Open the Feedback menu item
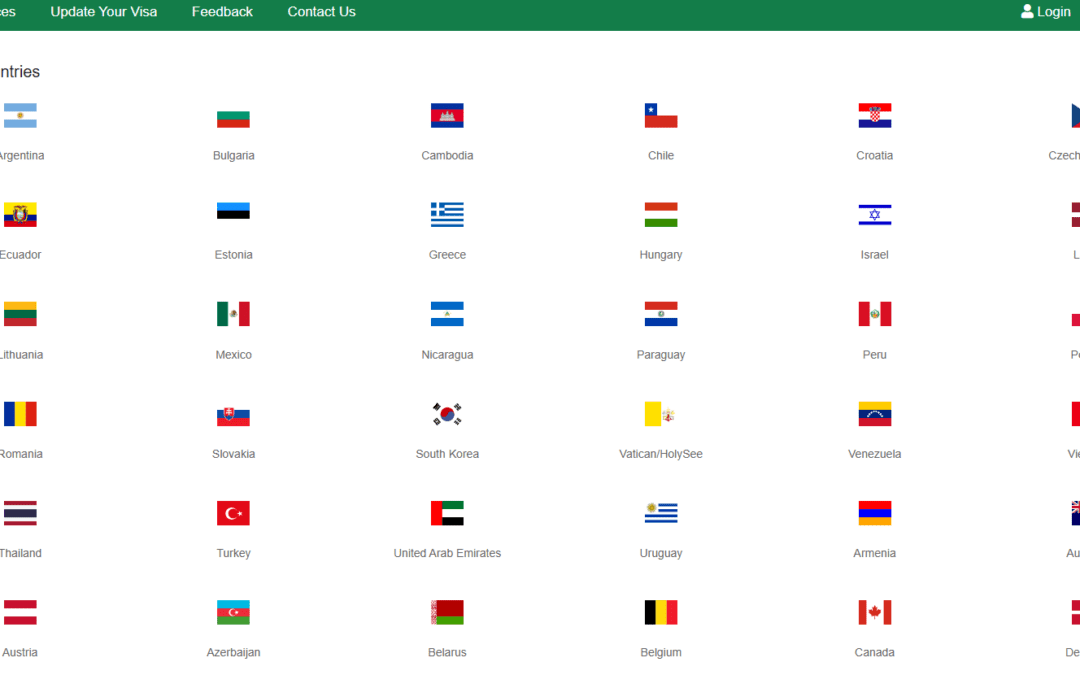Screen dimensions: 1080x675 [x=222, y=12]
